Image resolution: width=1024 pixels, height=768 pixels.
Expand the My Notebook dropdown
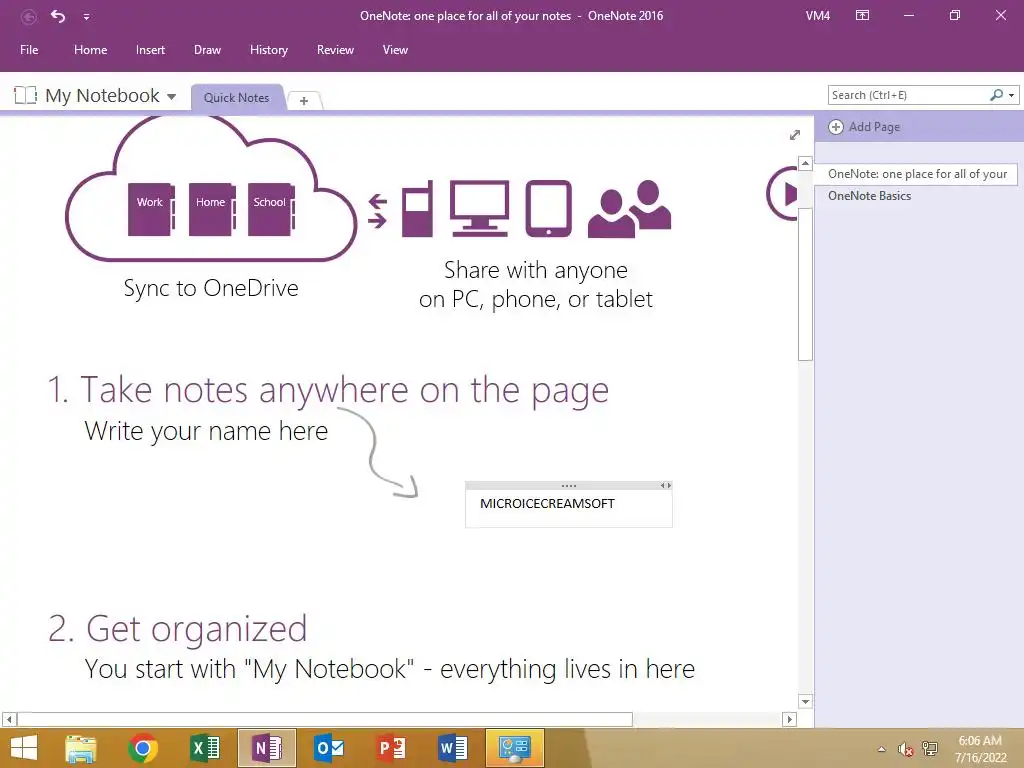coord(172,97)
